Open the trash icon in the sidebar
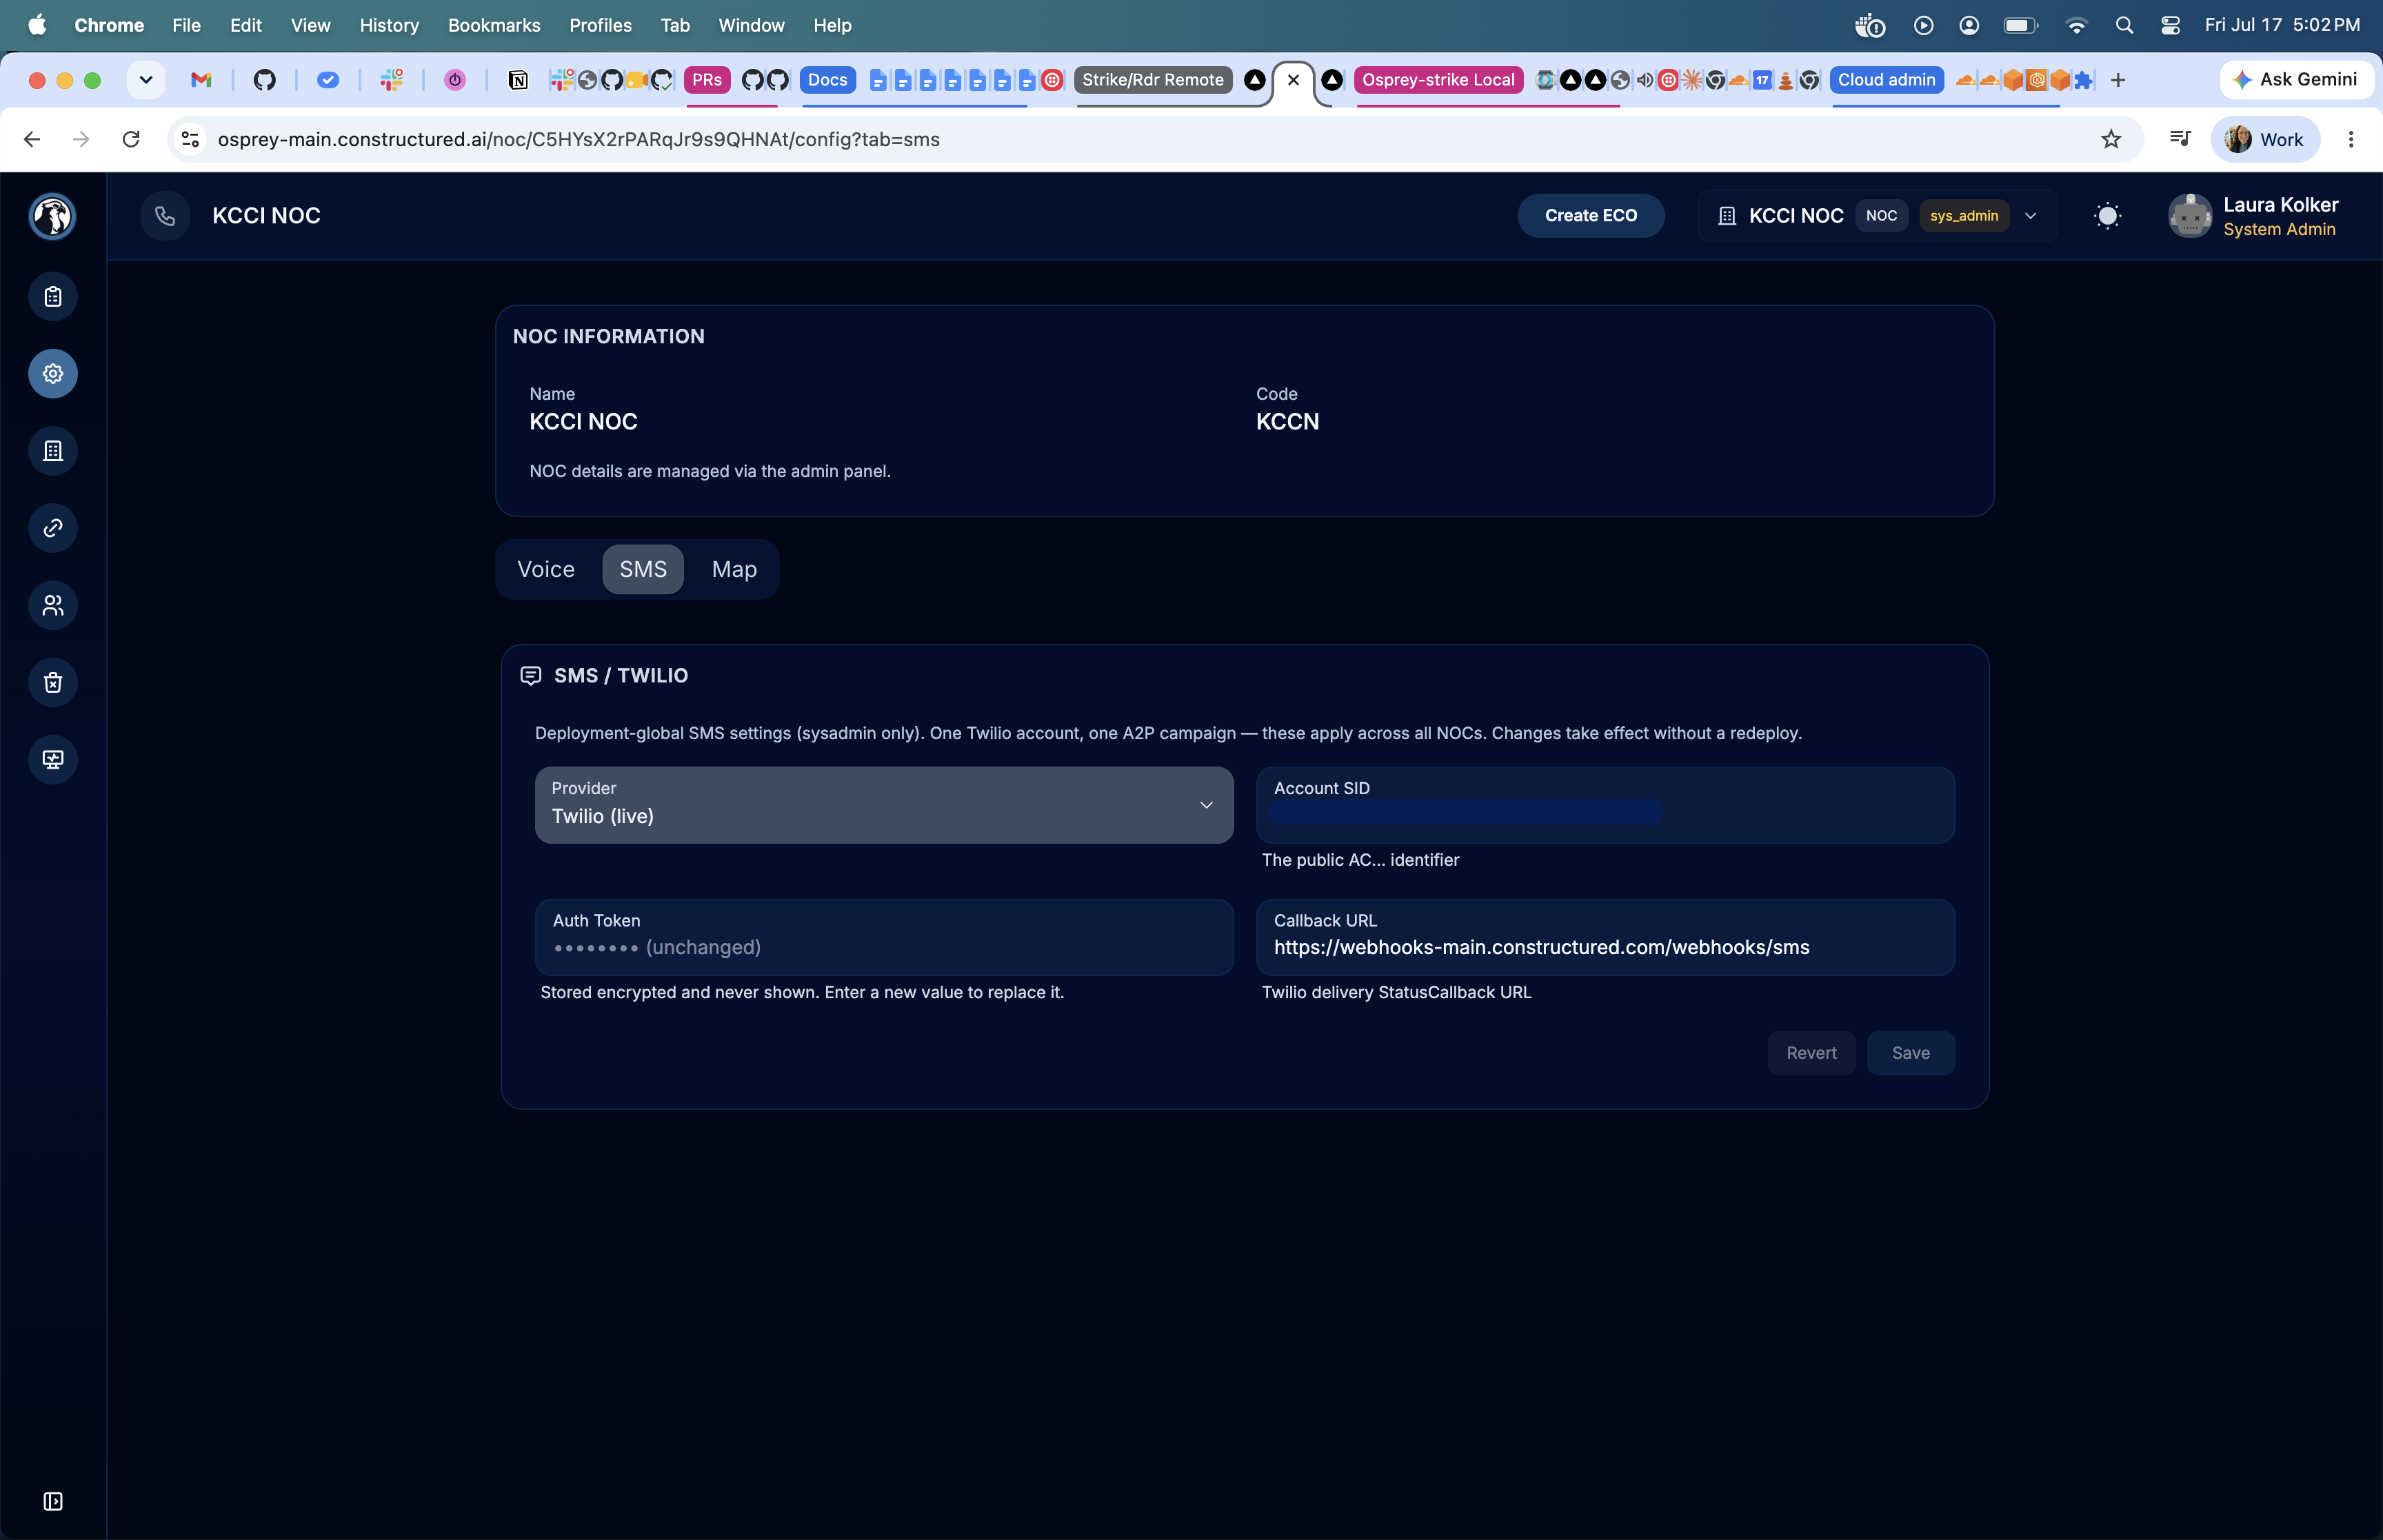The image size is (2383, 1540). [x=53, y=682]
